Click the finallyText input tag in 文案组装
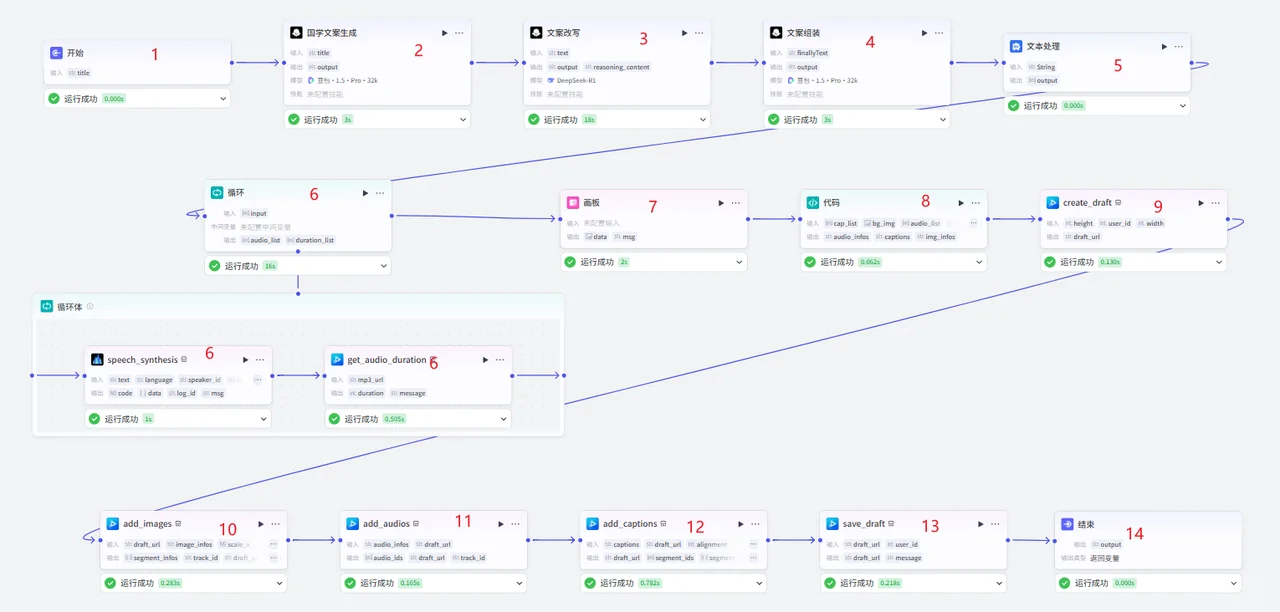 [808, 53]
